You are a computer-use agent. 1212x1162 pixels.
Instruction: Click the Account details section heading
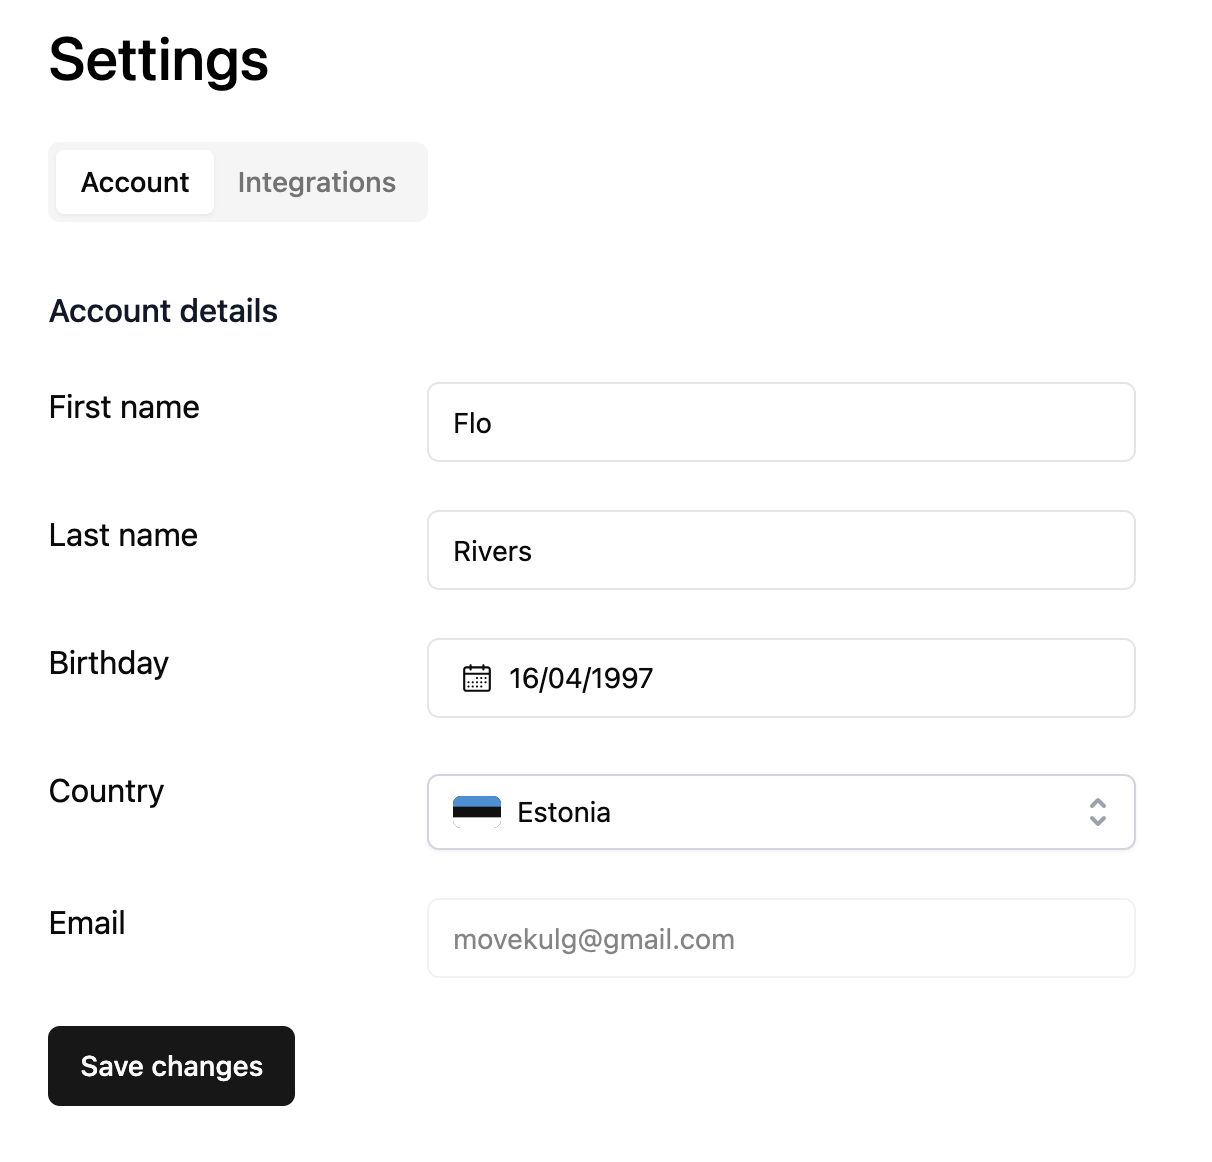[163, 311]
